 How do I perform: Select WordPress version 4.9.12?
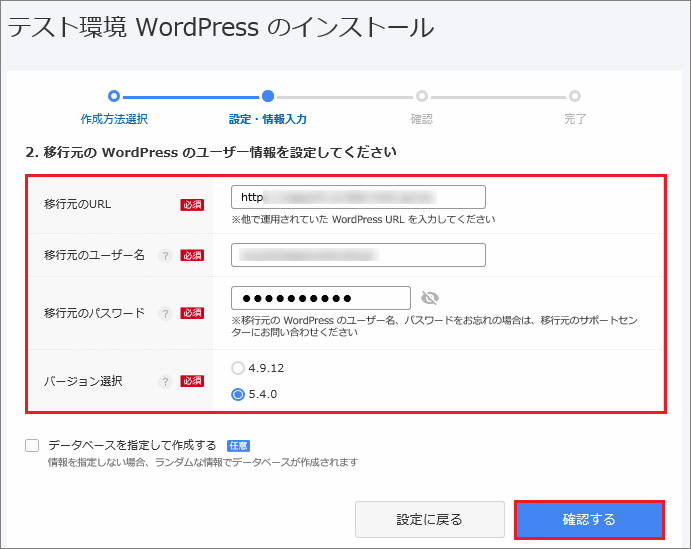pos(238,368)
